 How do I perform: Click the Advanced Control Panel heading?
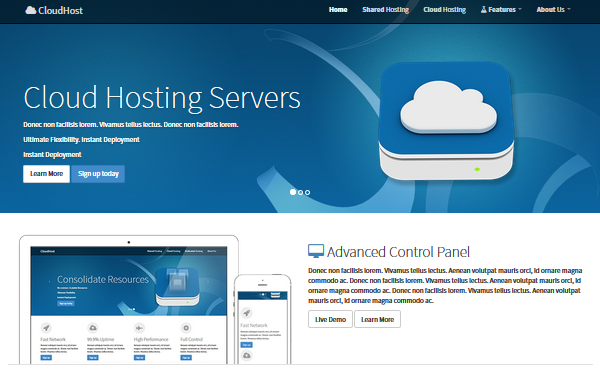(398, 252)
